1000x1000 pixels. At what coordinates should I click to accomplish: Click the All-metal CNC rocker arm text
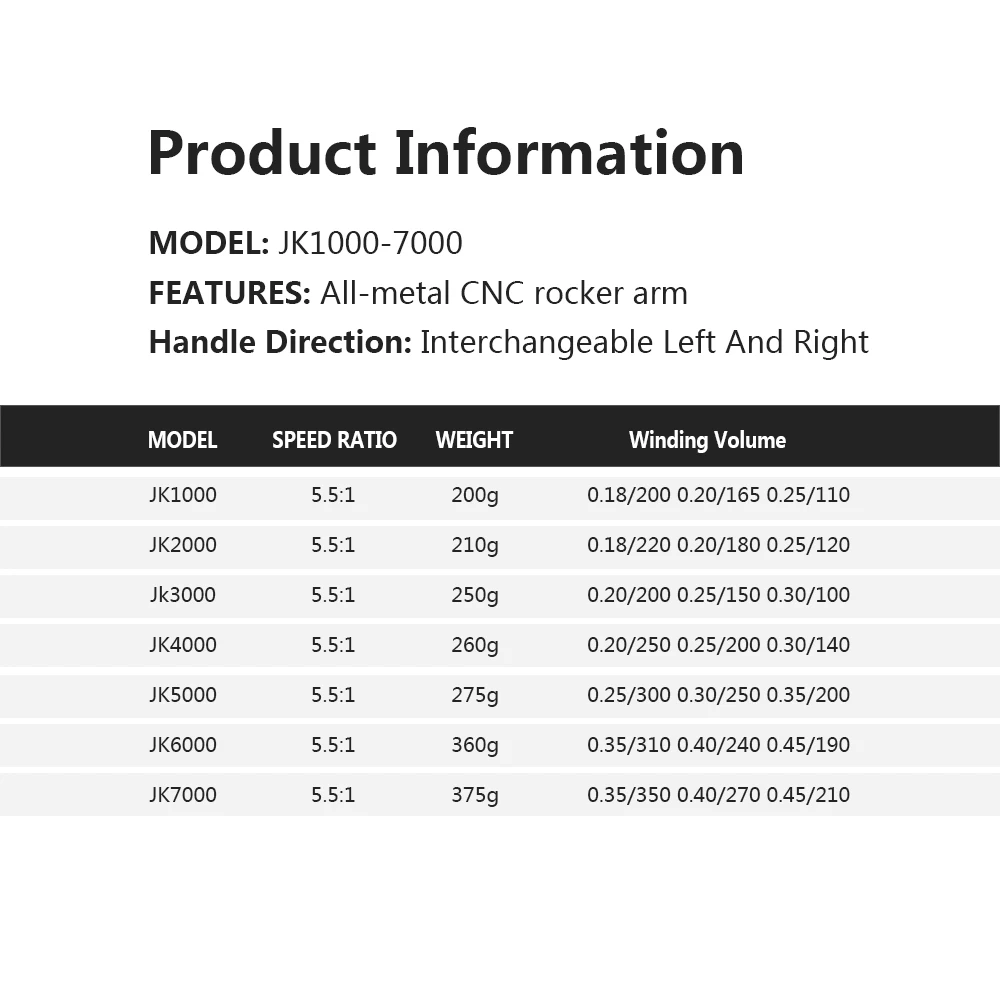click(504, 293)
